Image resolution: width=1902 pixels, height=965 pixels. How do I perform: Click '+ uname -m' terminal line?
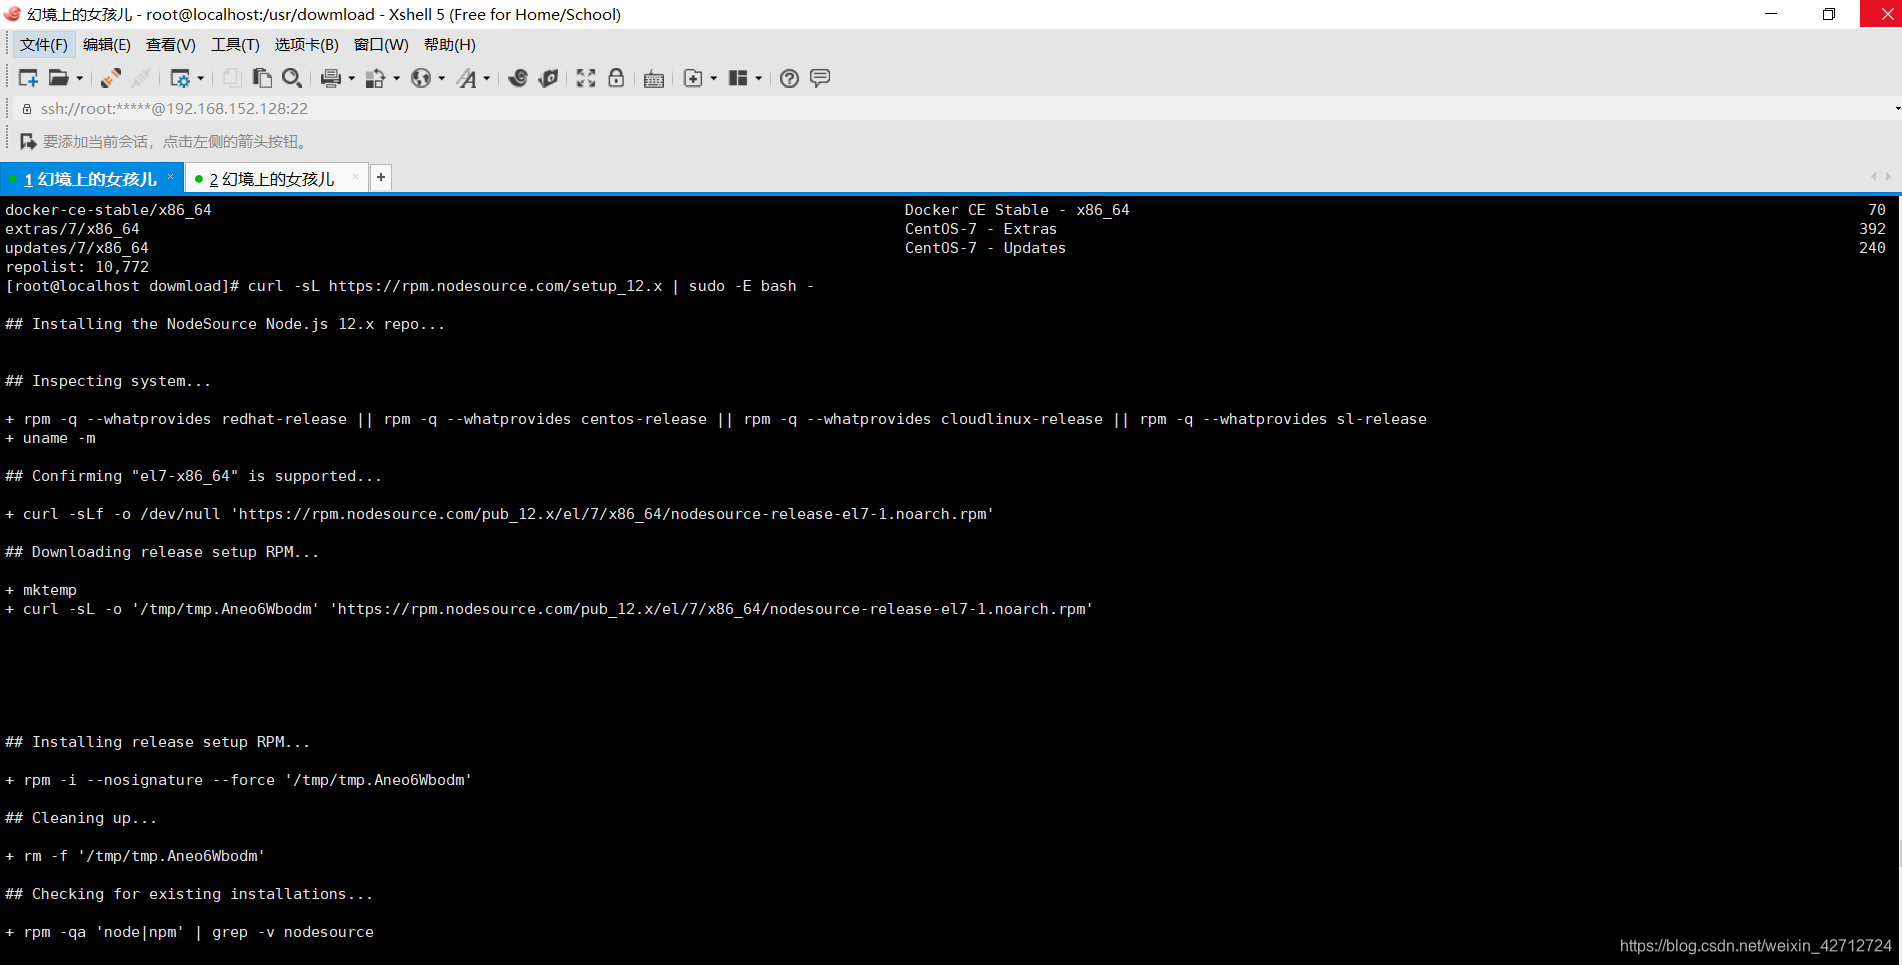coord(51,438)
